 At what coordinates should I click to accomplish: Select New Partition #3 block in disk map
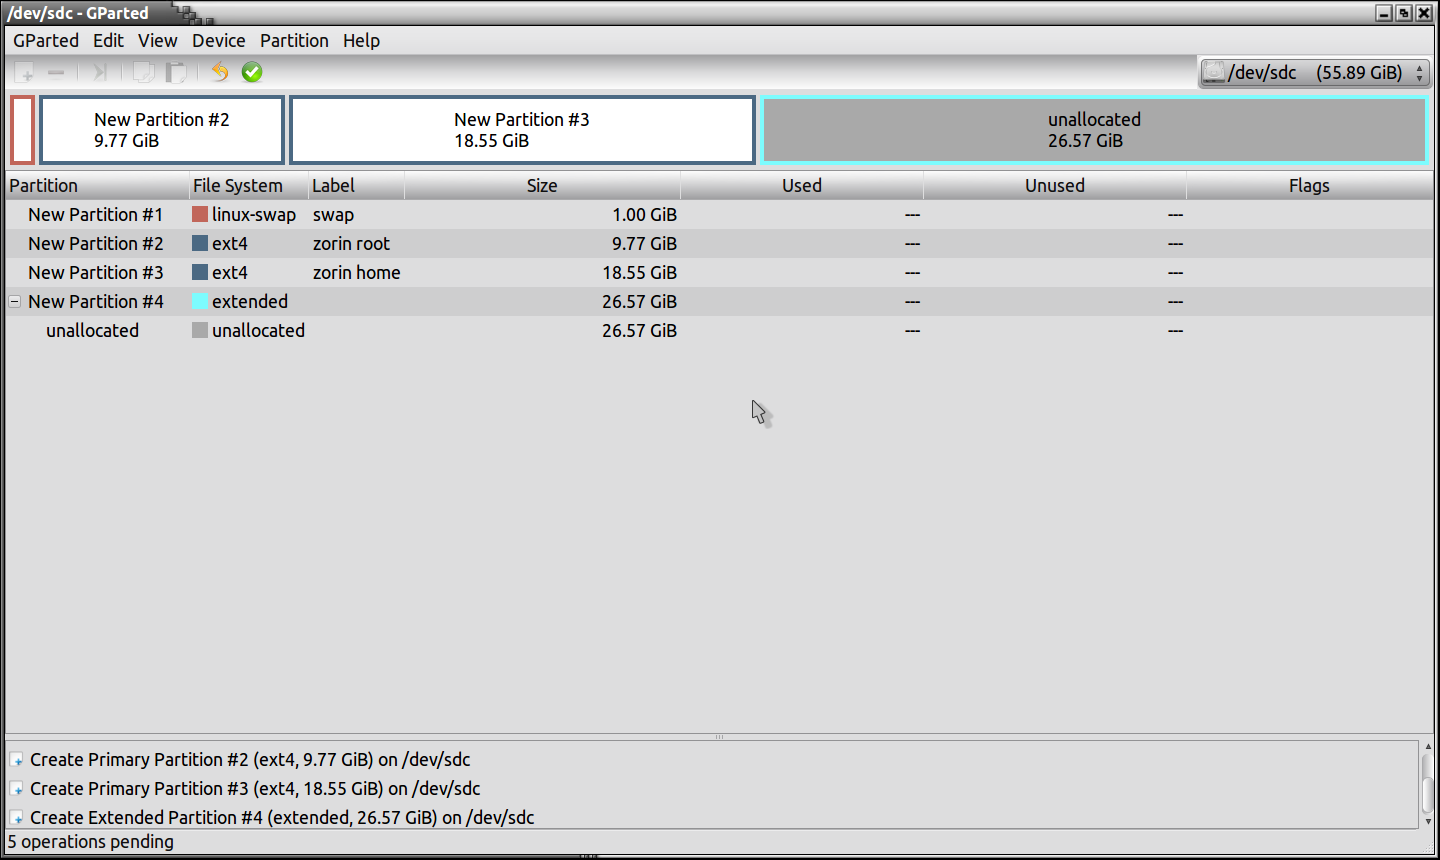[521, 130]
